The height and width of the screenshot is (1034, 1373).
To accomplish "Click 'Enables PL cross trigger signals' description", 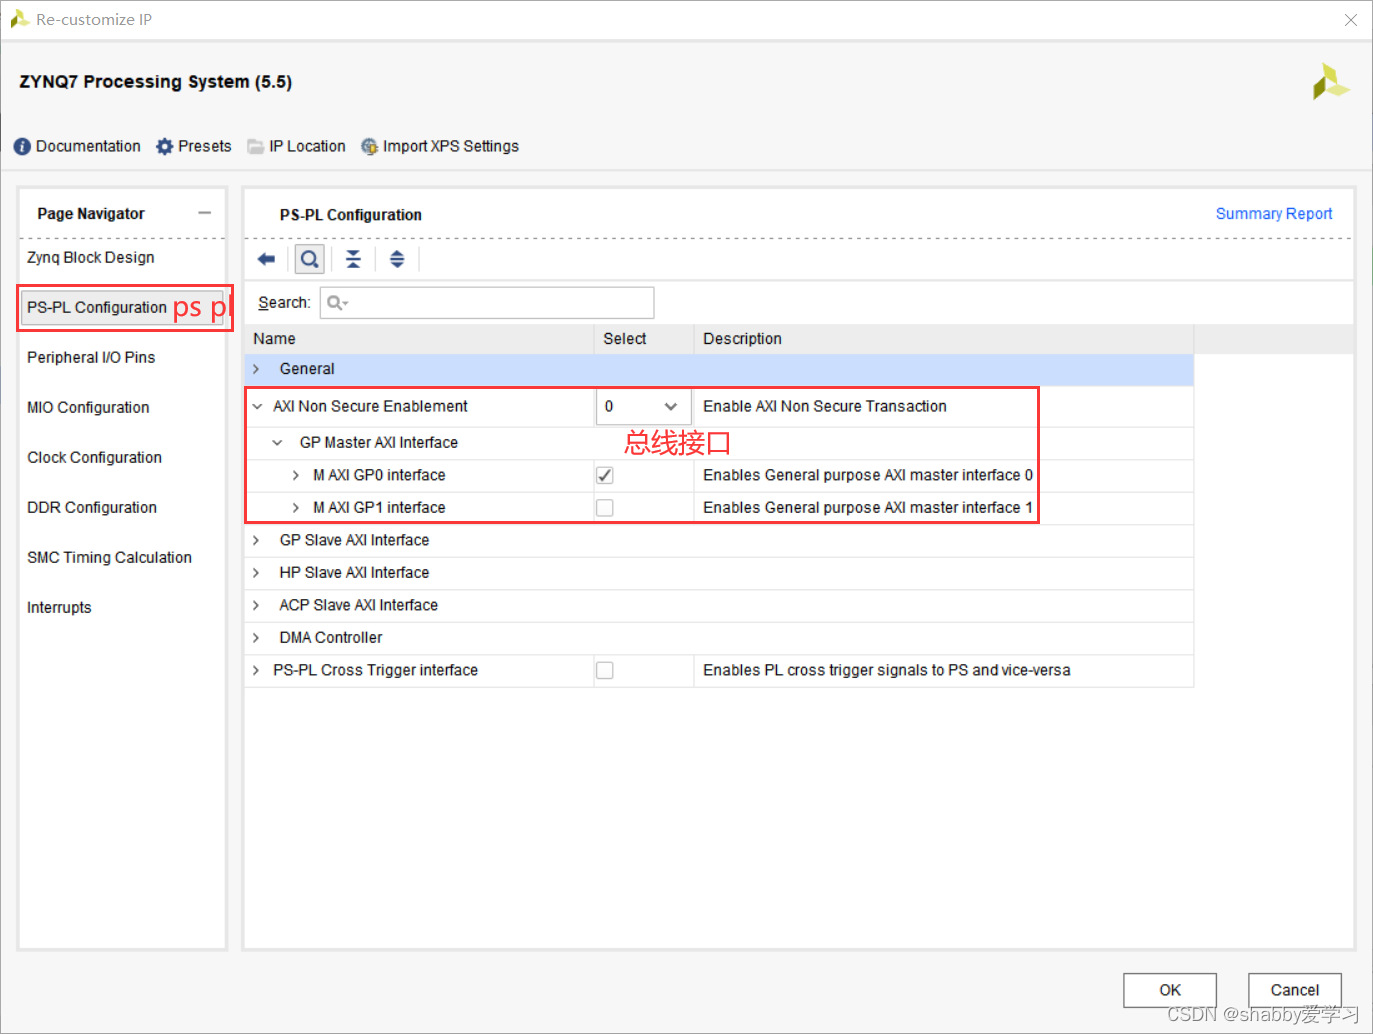I will click(x=887, y=670).
